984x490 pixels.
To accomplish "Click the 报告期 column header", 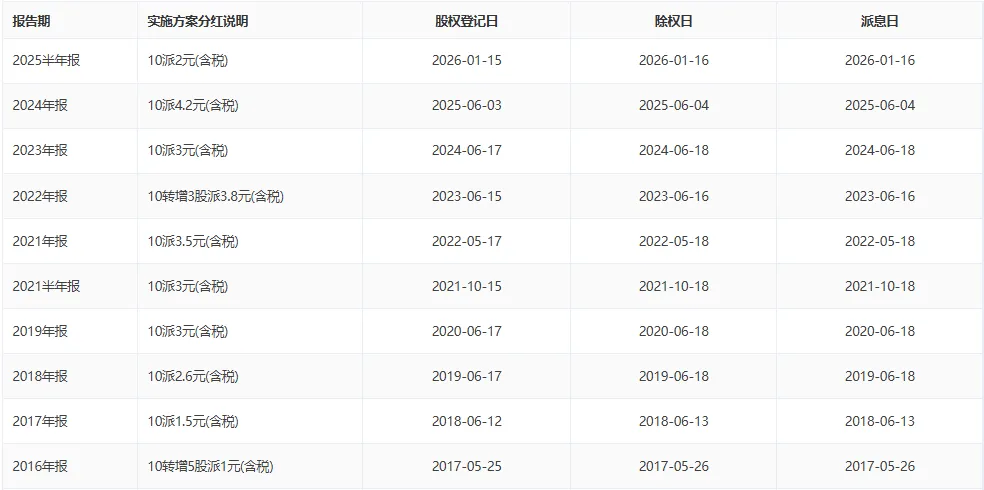I will click(x=31, y=21).
